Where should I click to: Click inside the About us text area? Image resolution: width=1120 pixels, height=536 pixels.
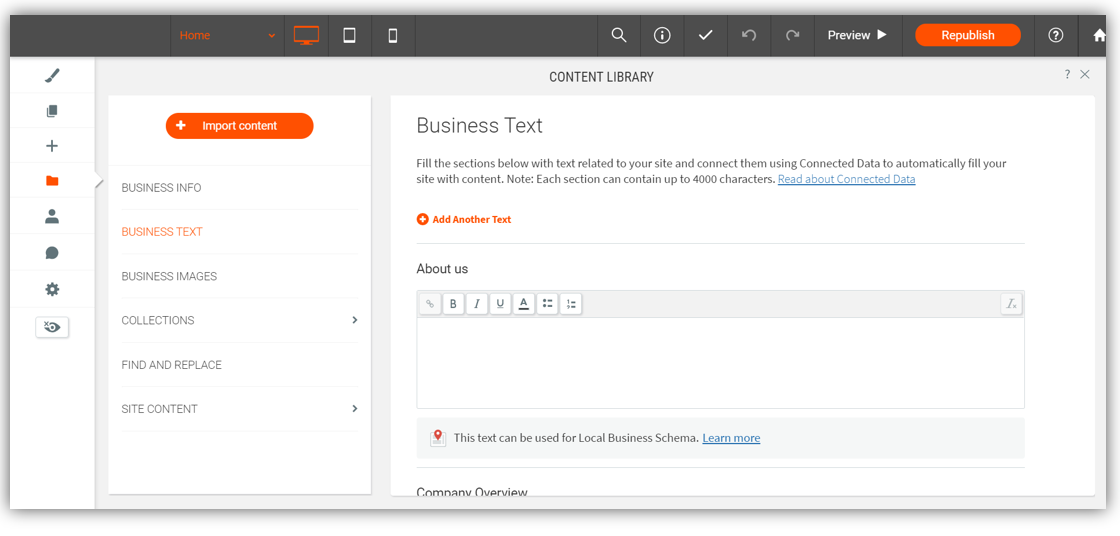click(x=720, y=362)
